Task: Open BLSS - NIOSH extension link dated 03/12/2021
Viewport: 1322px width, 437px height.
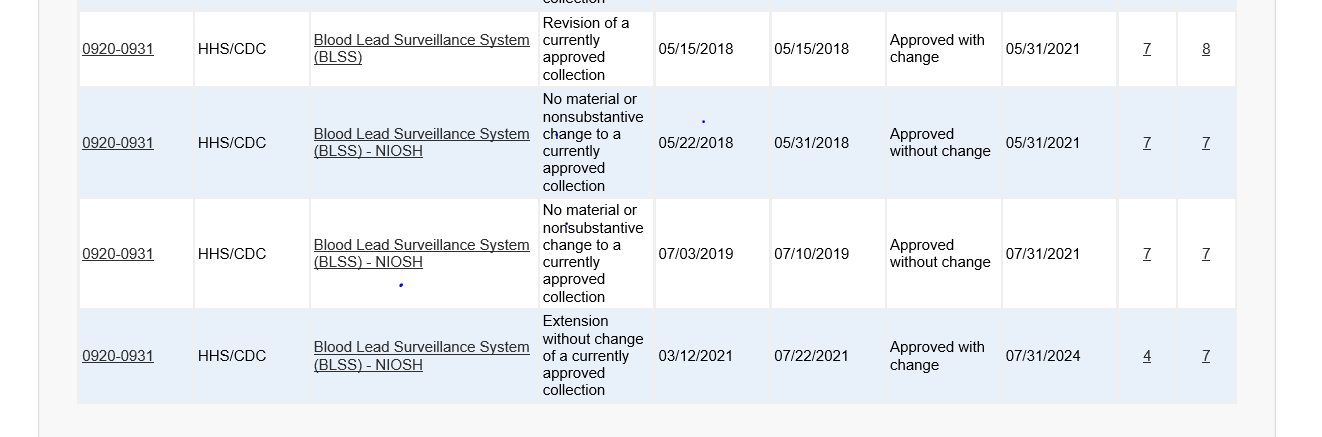Action: click(x=421, y=355)
